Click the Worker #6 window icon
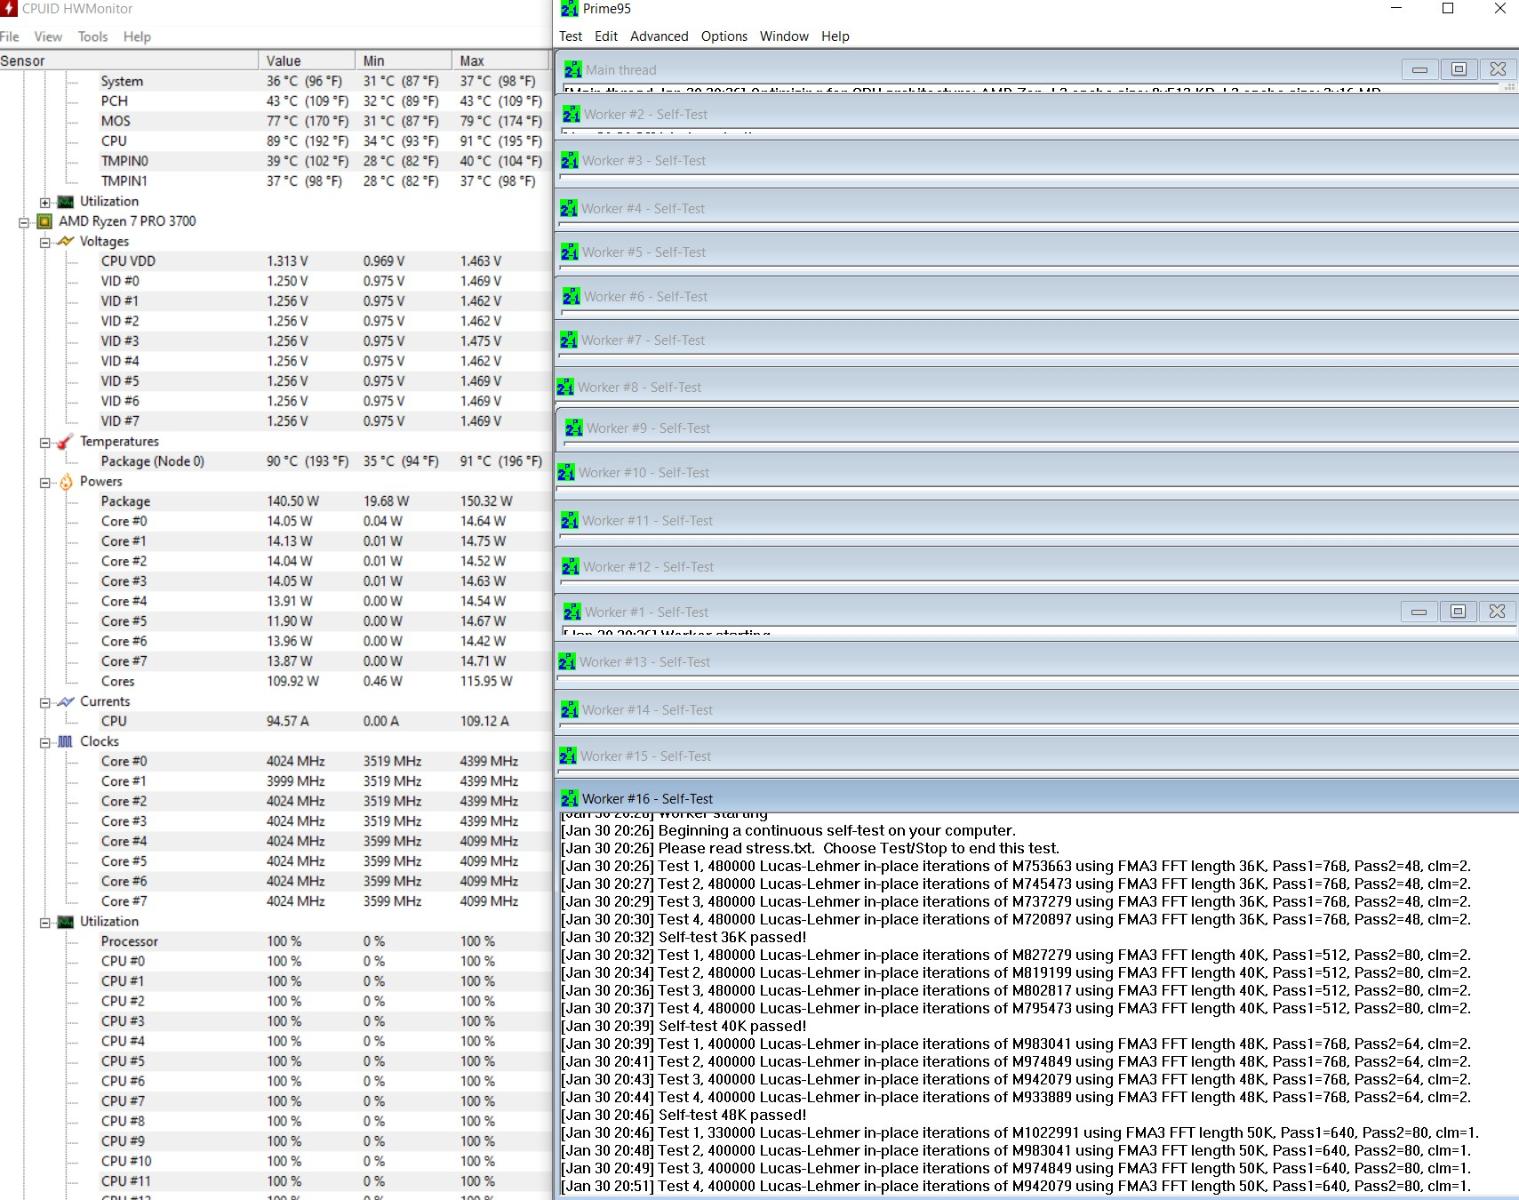The width and height of the screenshot is (1519, 1200). [571, 296]
